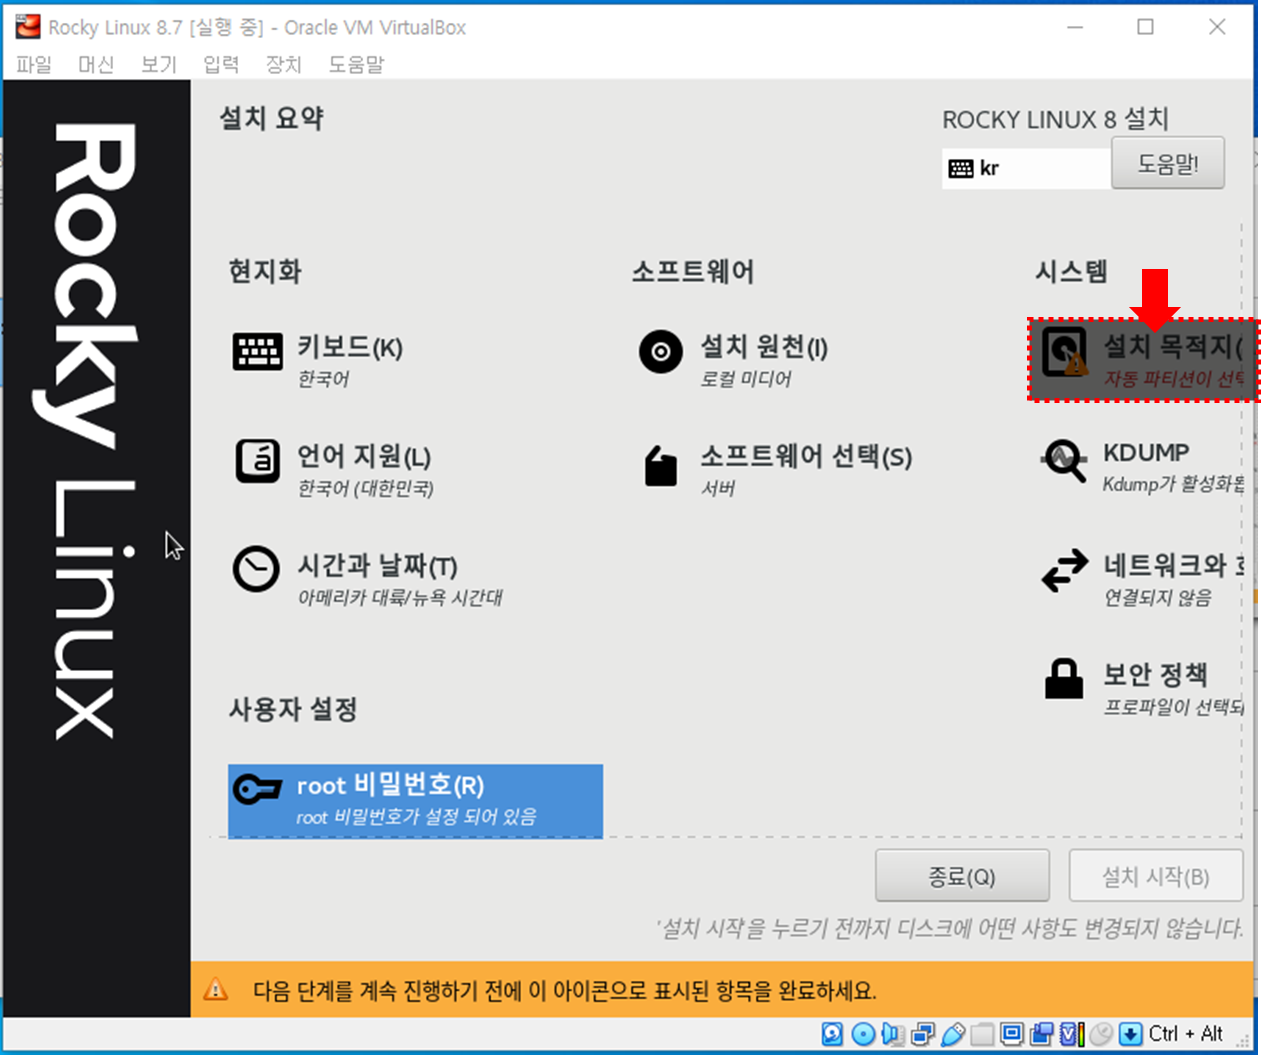This screenshot has height=1055, width=1261.
Task: Click the display monitor status bar icon
Action: point(1012,1034)
